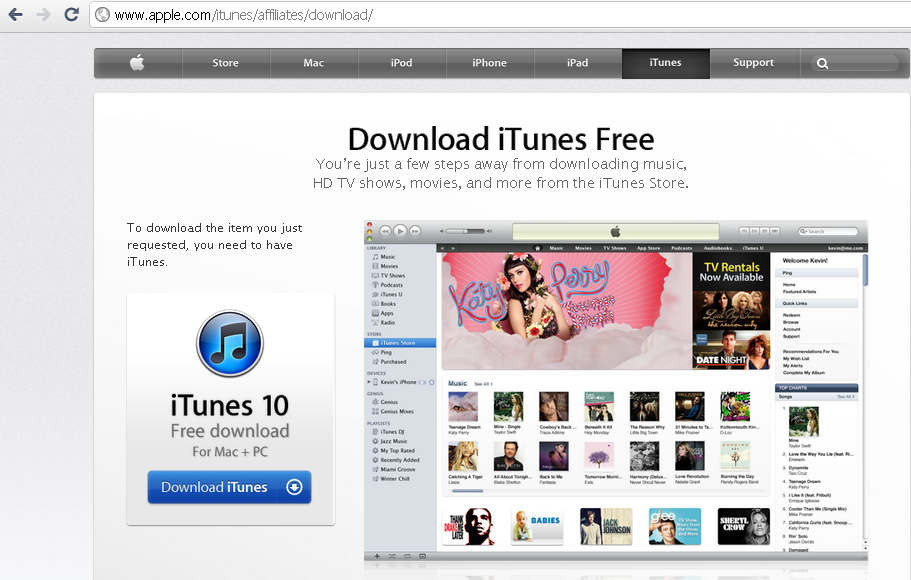Click the iTunes Store application preview image
The image size is (911, 580).
pyautogui.click(x=616, y=389)
